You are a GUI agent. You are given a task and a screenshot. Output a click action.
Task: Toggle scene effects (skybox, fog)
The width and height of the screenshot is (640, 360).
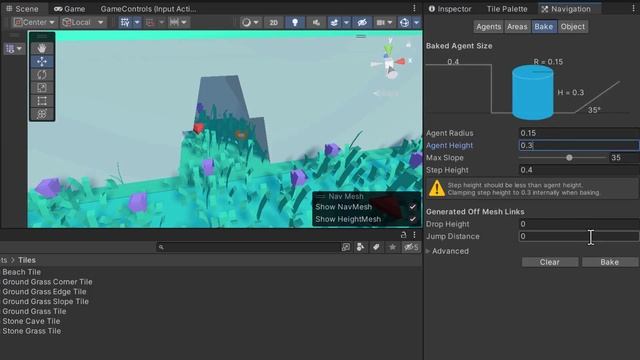tap(334, 22)
